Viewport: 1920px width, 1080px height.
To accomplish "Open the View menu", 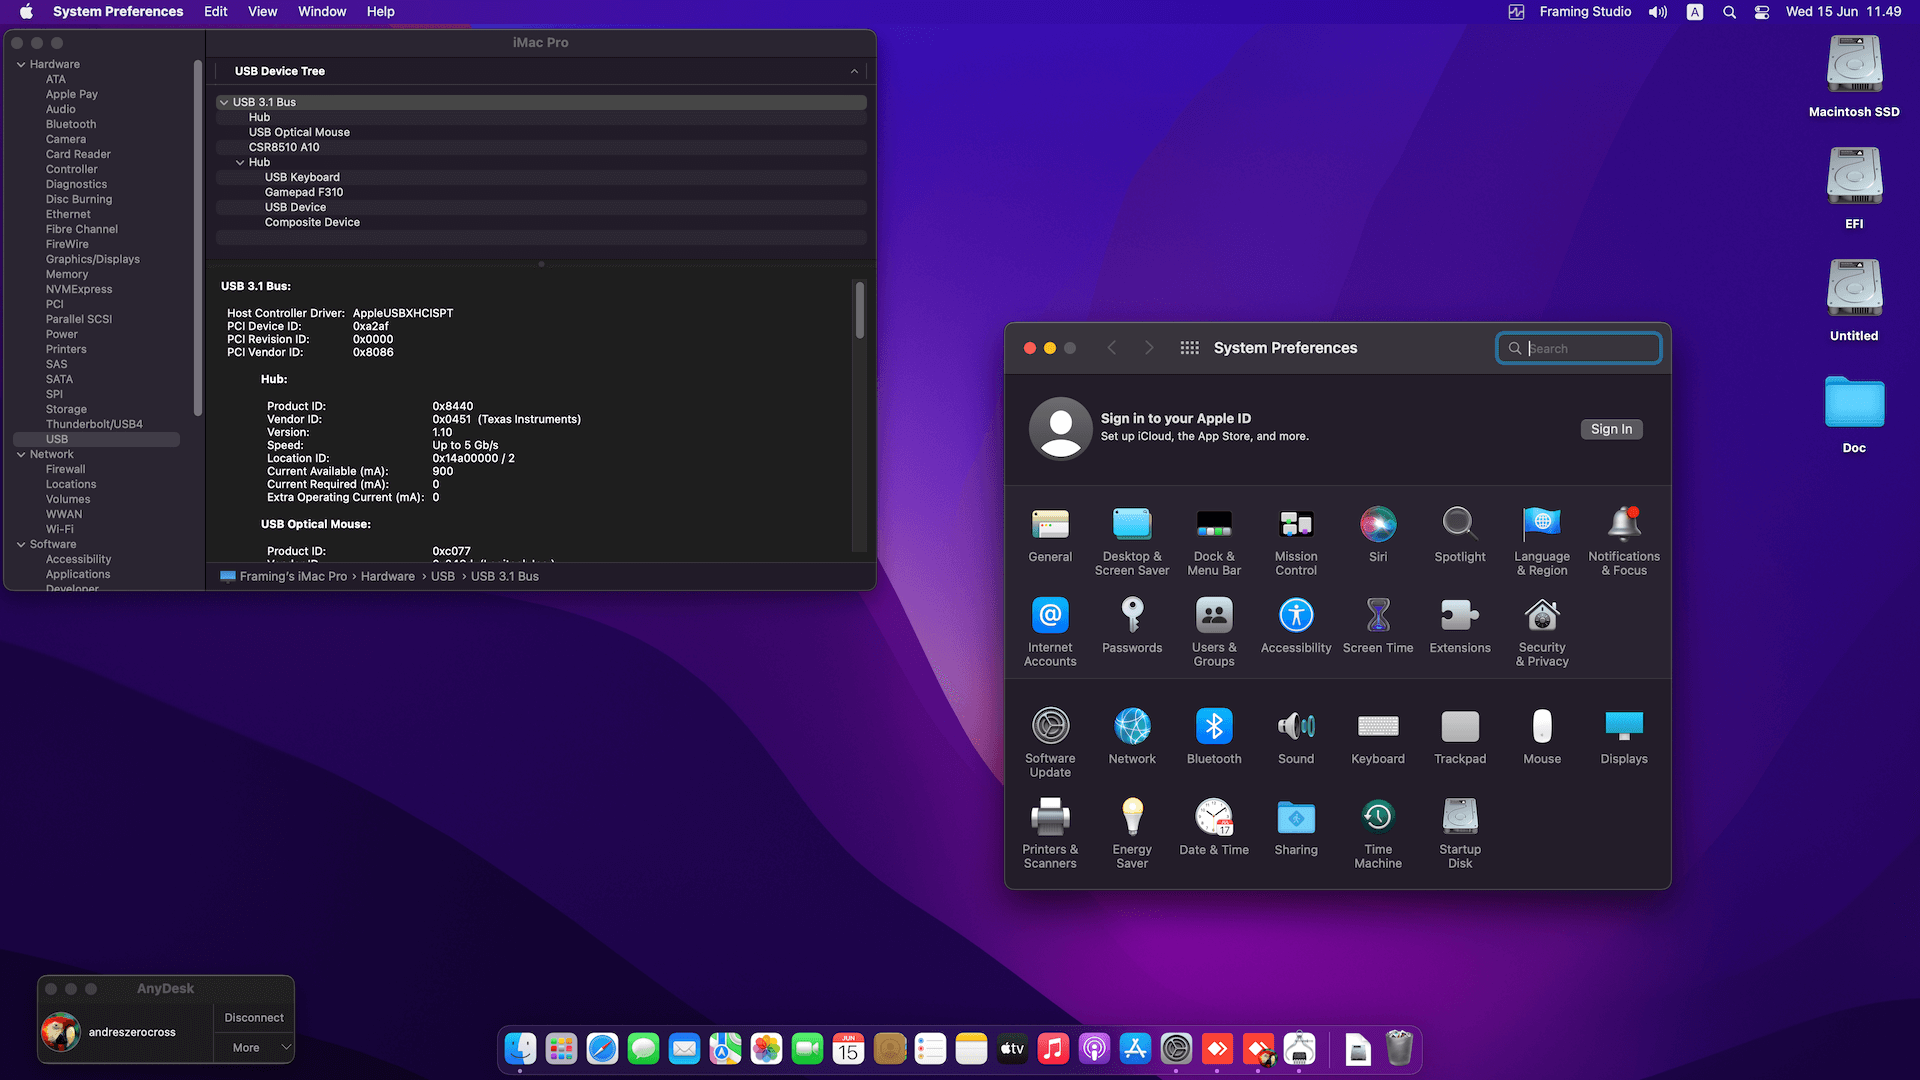I will click(262, 12).
